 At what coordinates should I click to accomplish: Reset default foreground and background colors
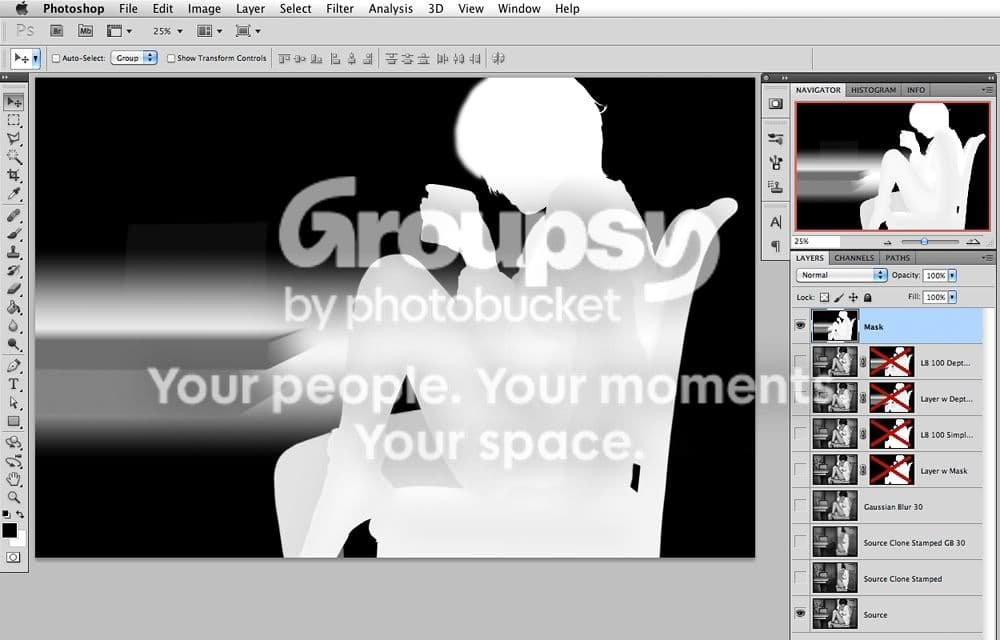tap(6, 514)
